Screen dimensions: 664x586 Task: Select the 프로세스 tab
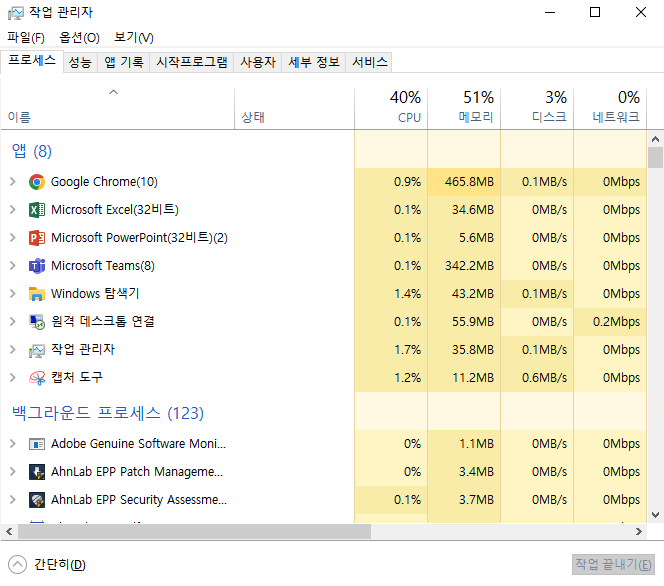click(x=32, y=61)
